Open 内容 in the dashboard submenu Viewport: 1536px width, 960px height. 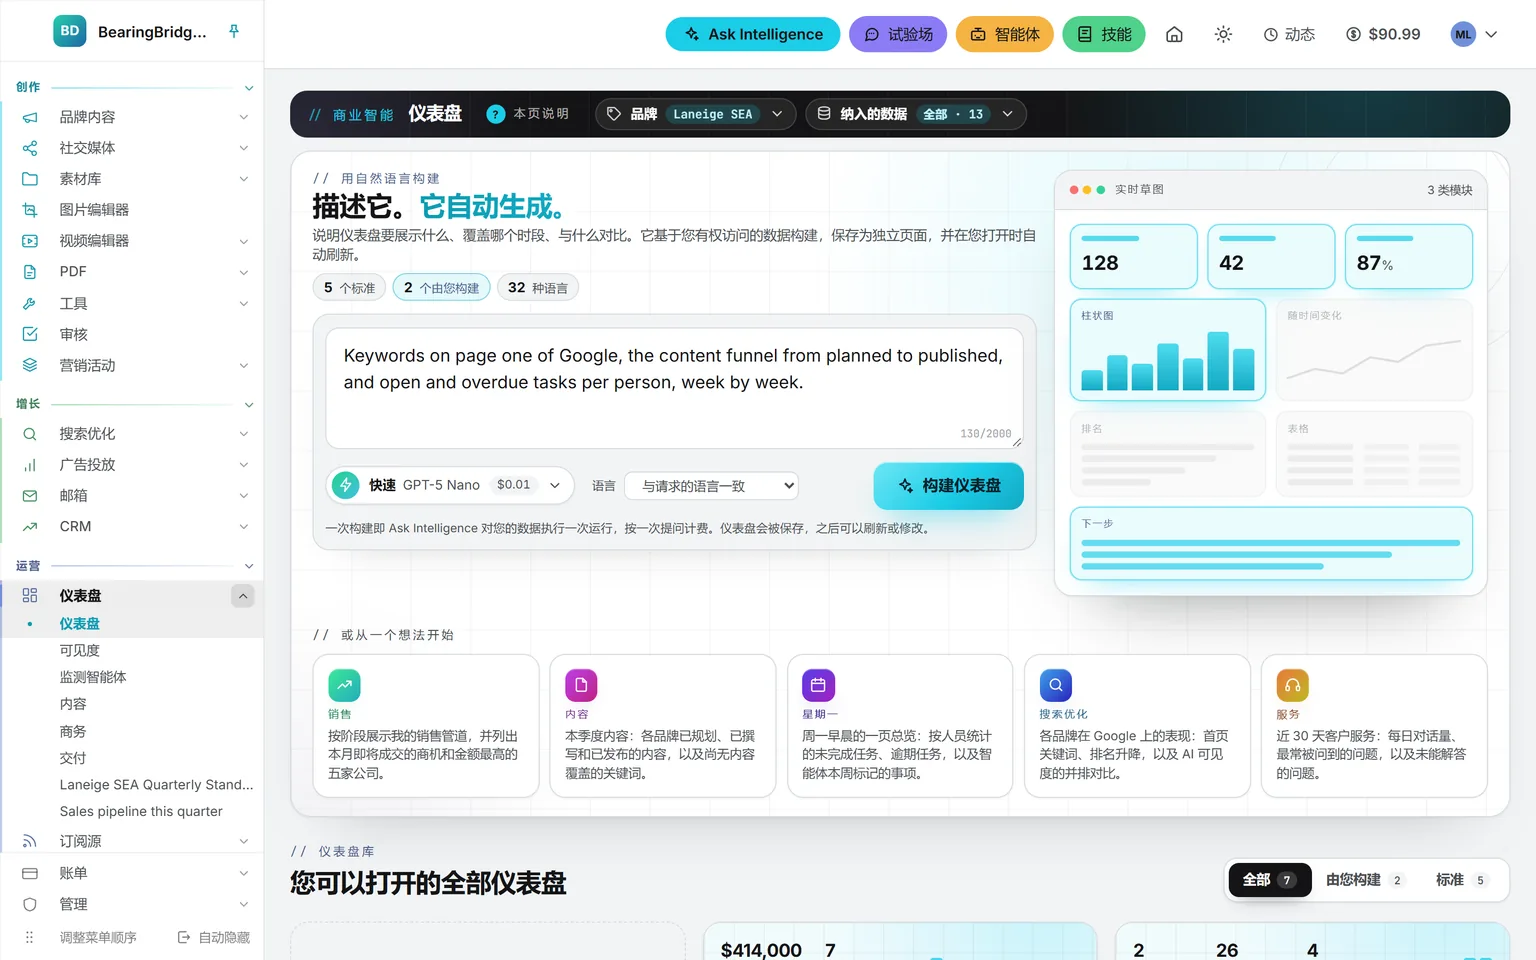(73, 704)
